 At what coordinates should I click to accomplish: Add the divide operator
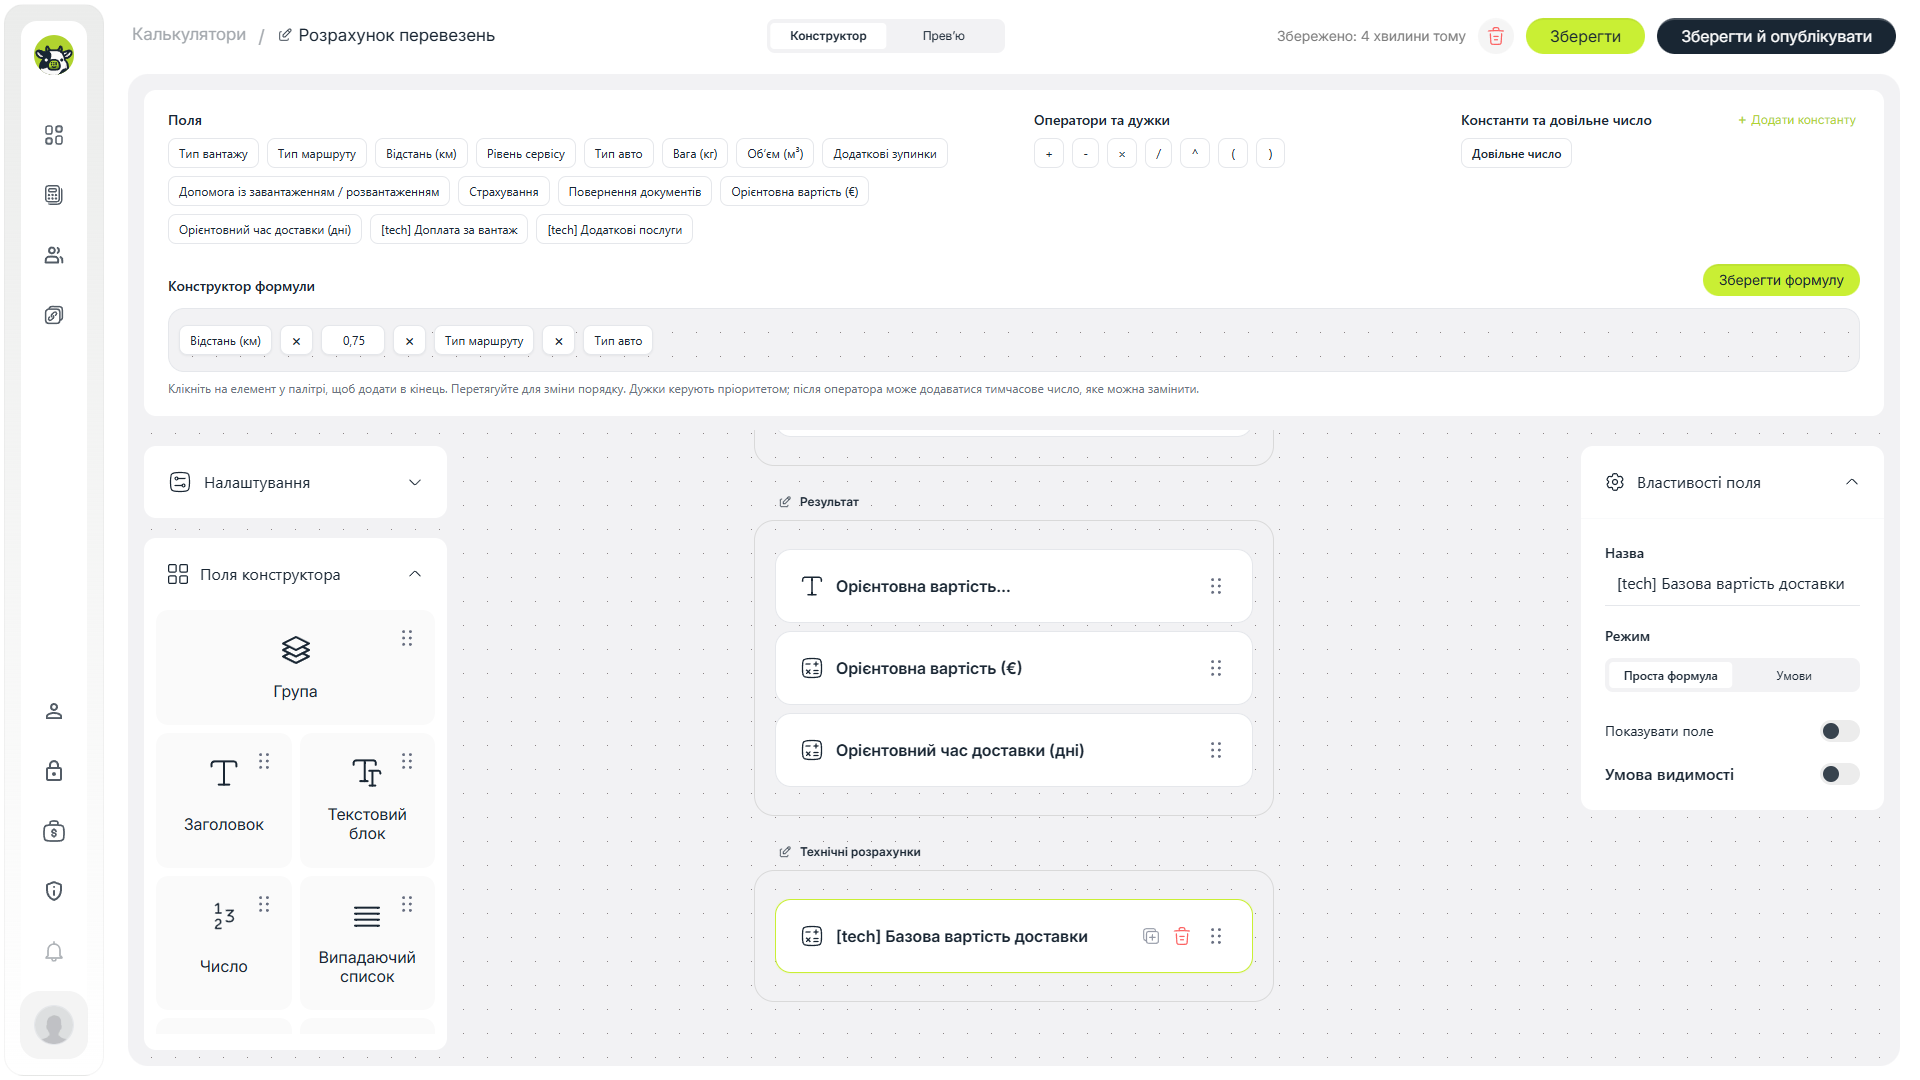[1158, 154]
